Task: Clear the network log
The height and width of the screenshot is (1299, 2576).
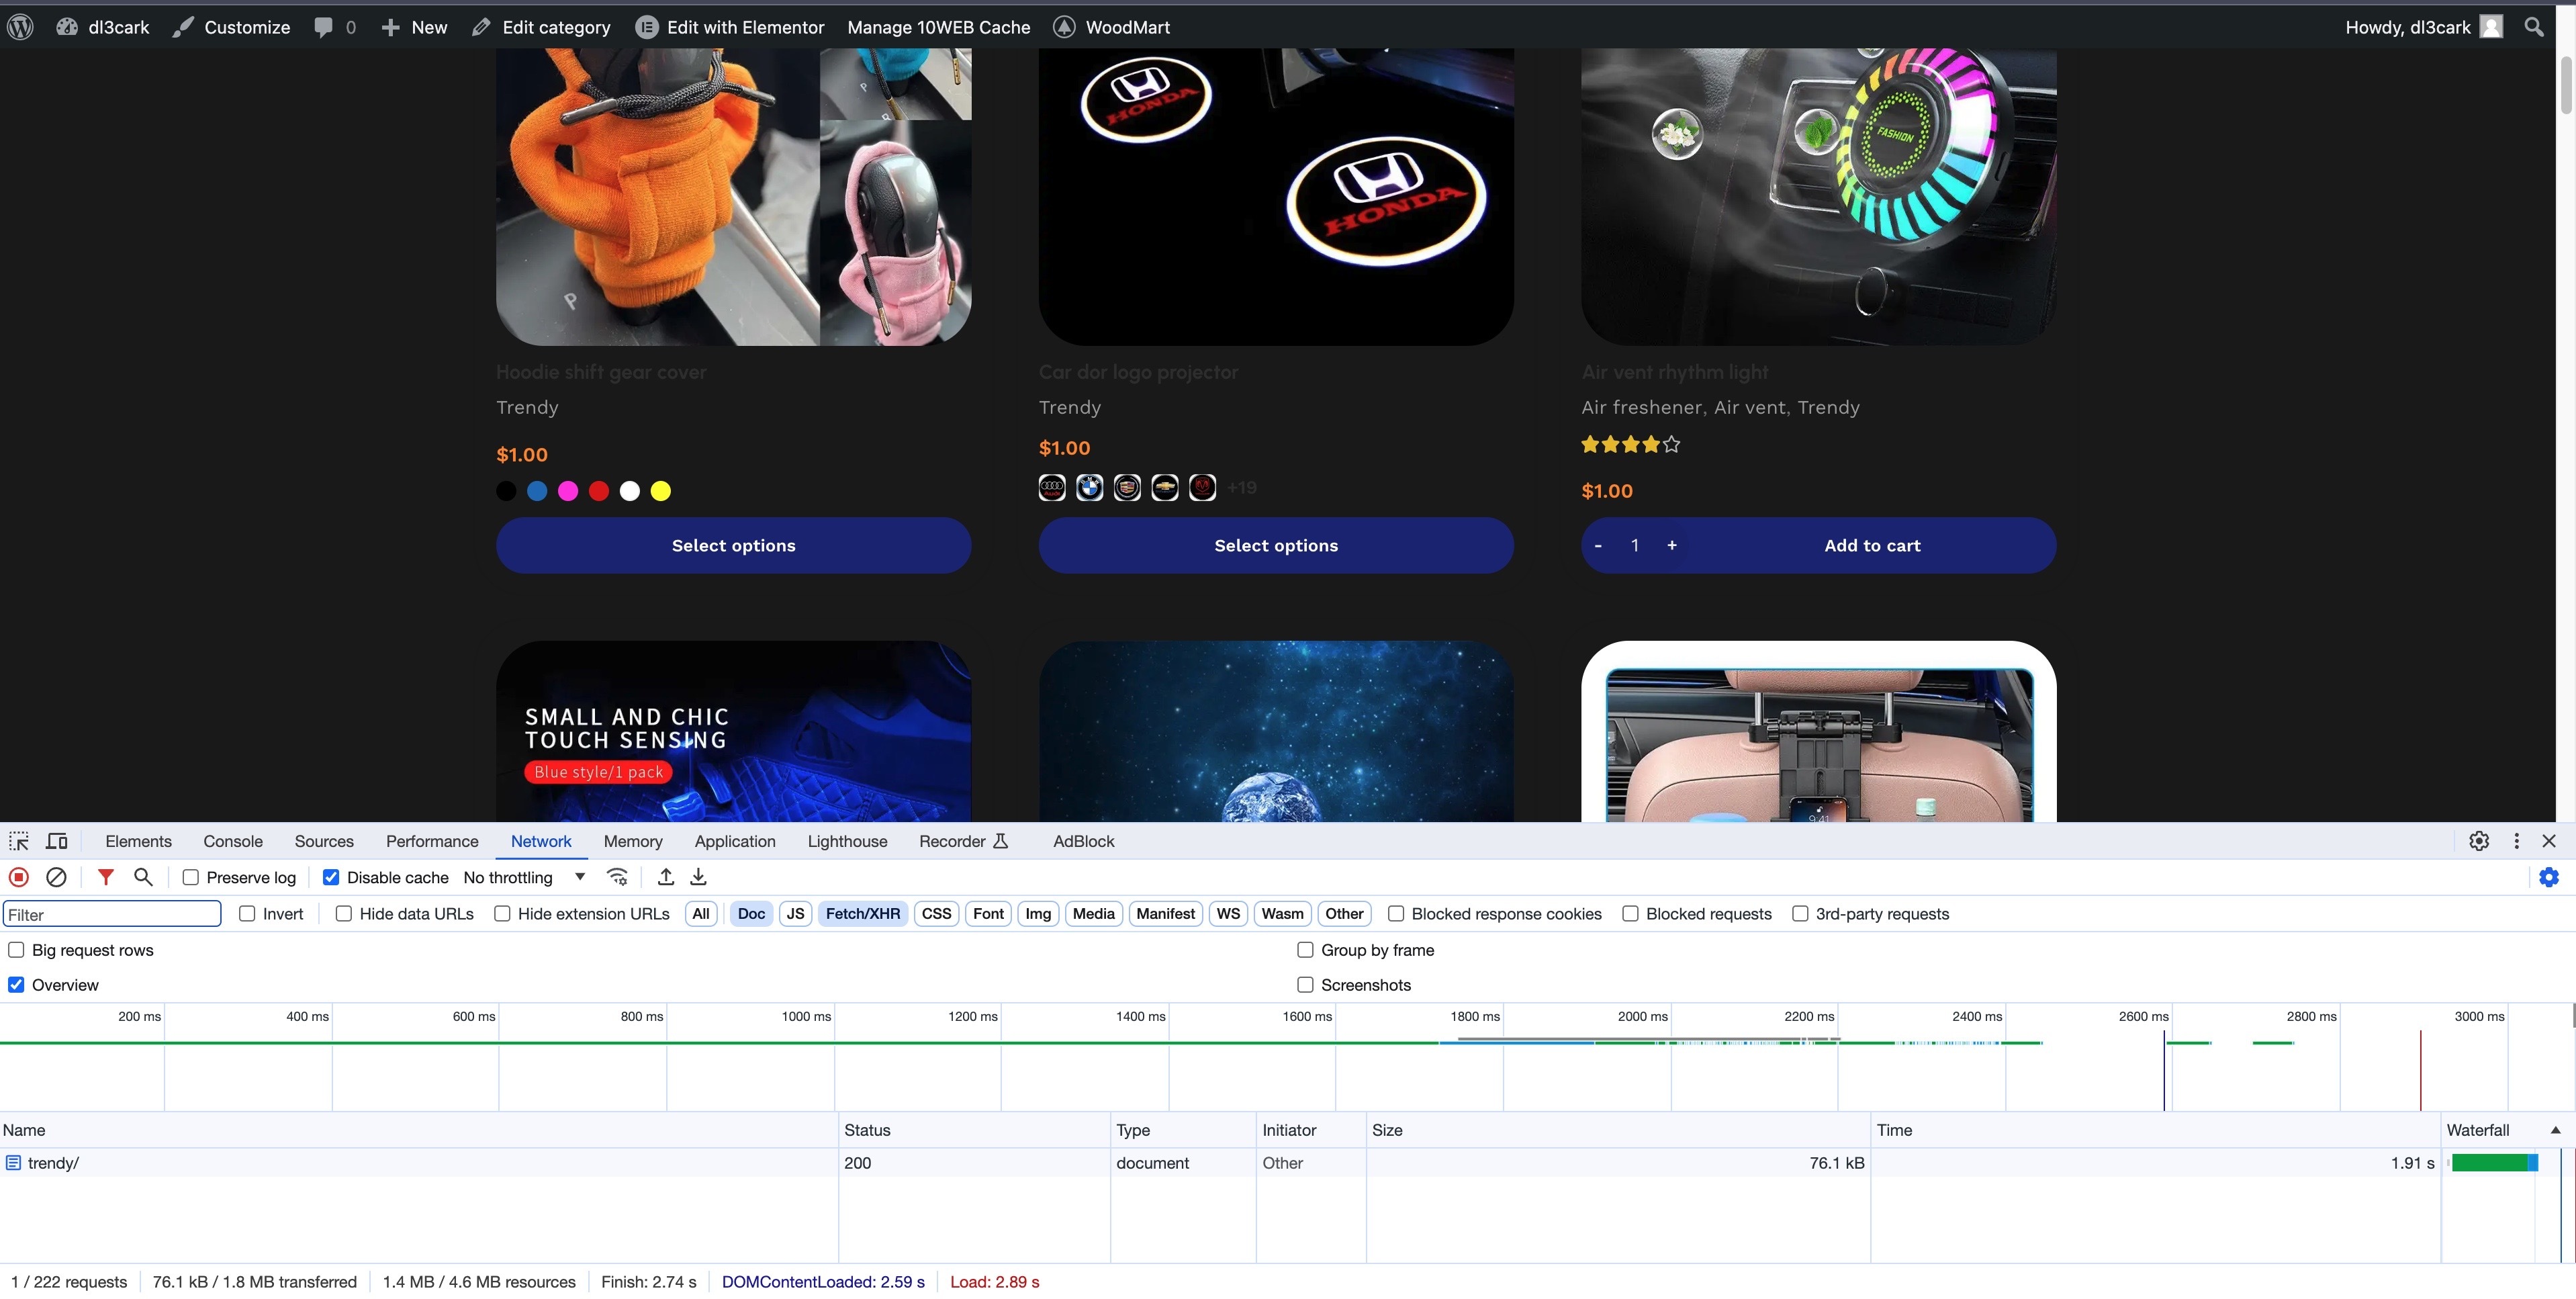Action: (56, 877)
